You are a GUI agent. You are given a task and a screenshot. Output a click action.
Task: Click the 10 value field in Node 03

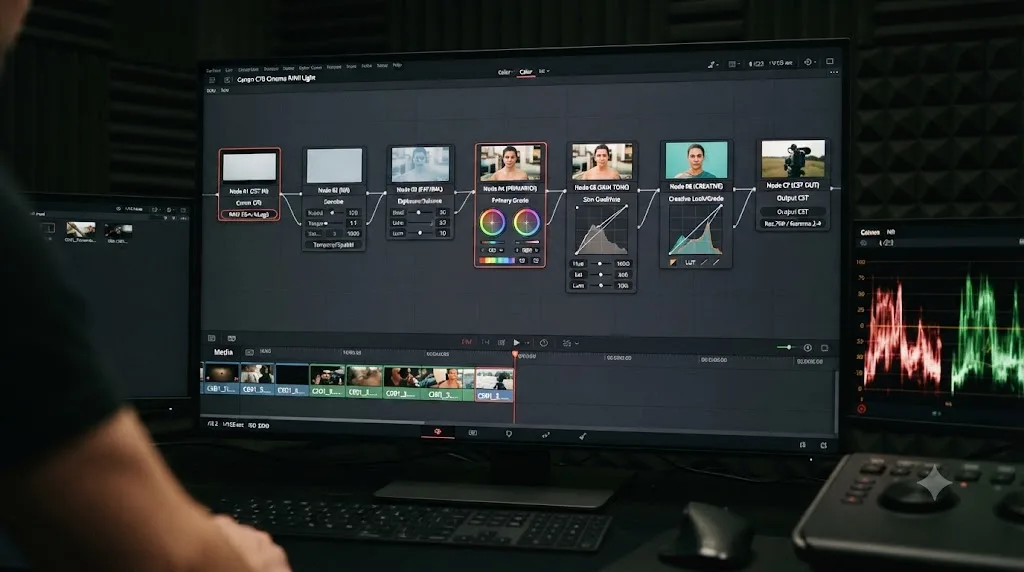[443, 233]
